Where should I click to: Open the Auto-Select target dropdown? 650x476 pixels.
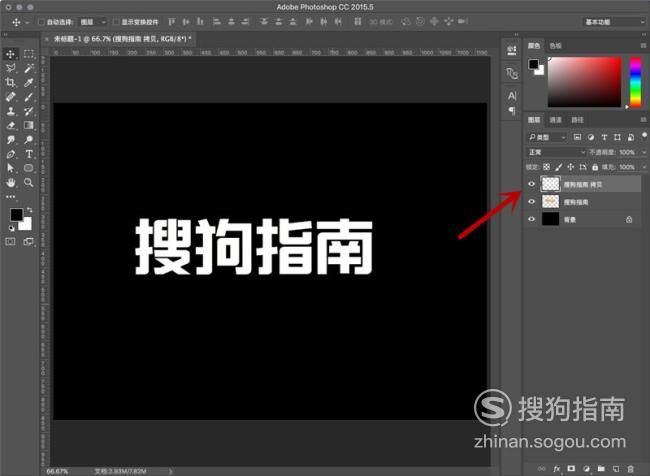93,22
